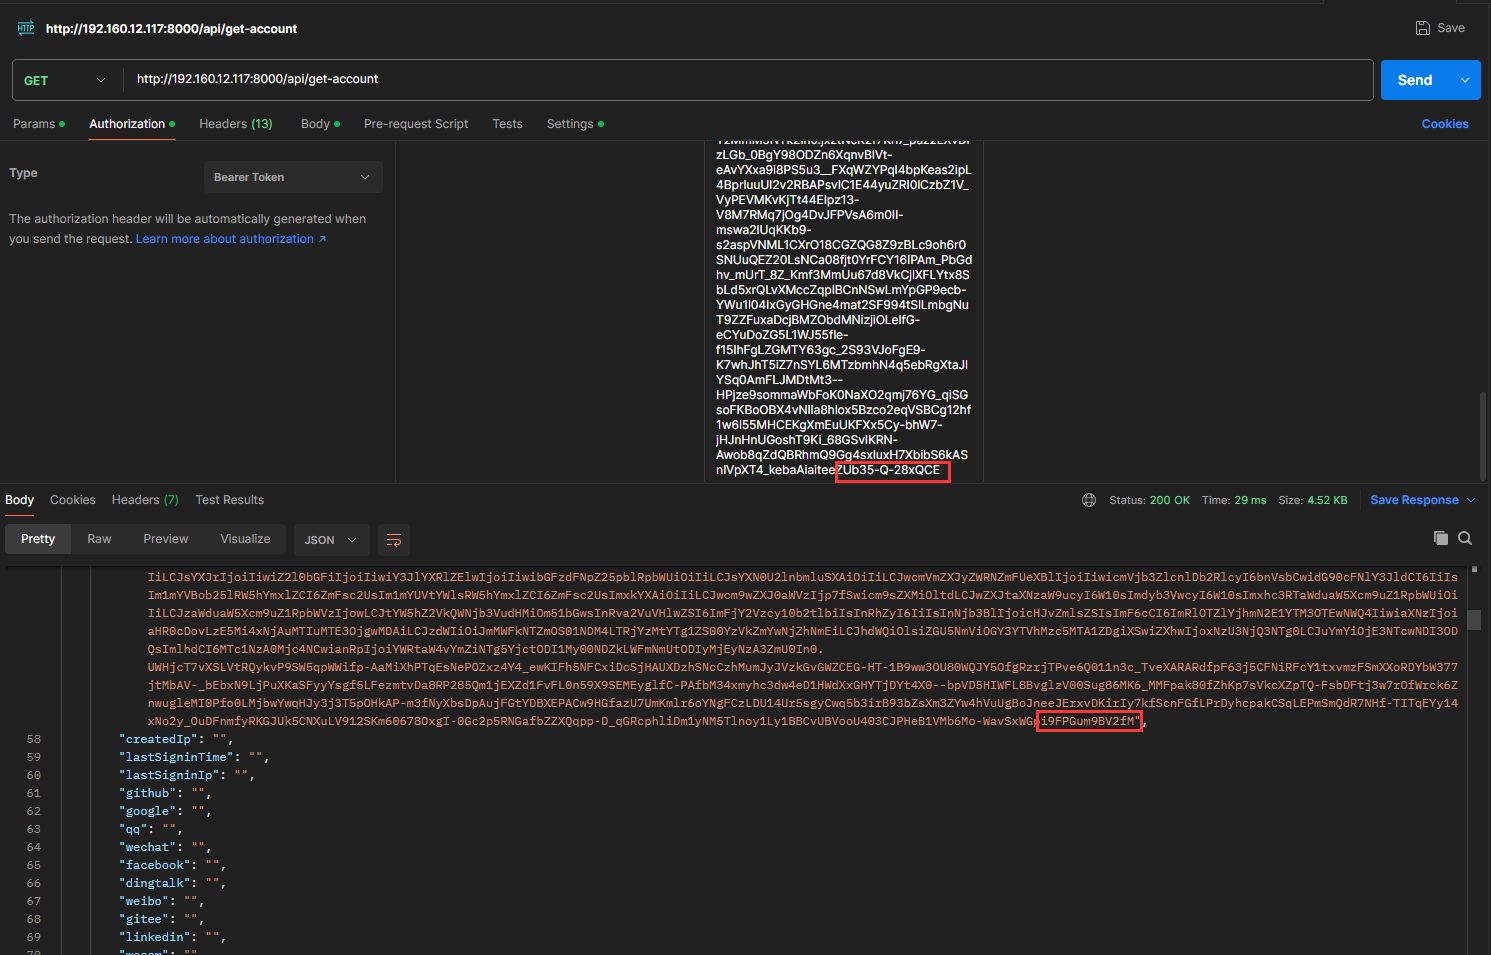The image size is (1491, 955).
Task: Click the Save disk icon
Action: pos(1422,28)
